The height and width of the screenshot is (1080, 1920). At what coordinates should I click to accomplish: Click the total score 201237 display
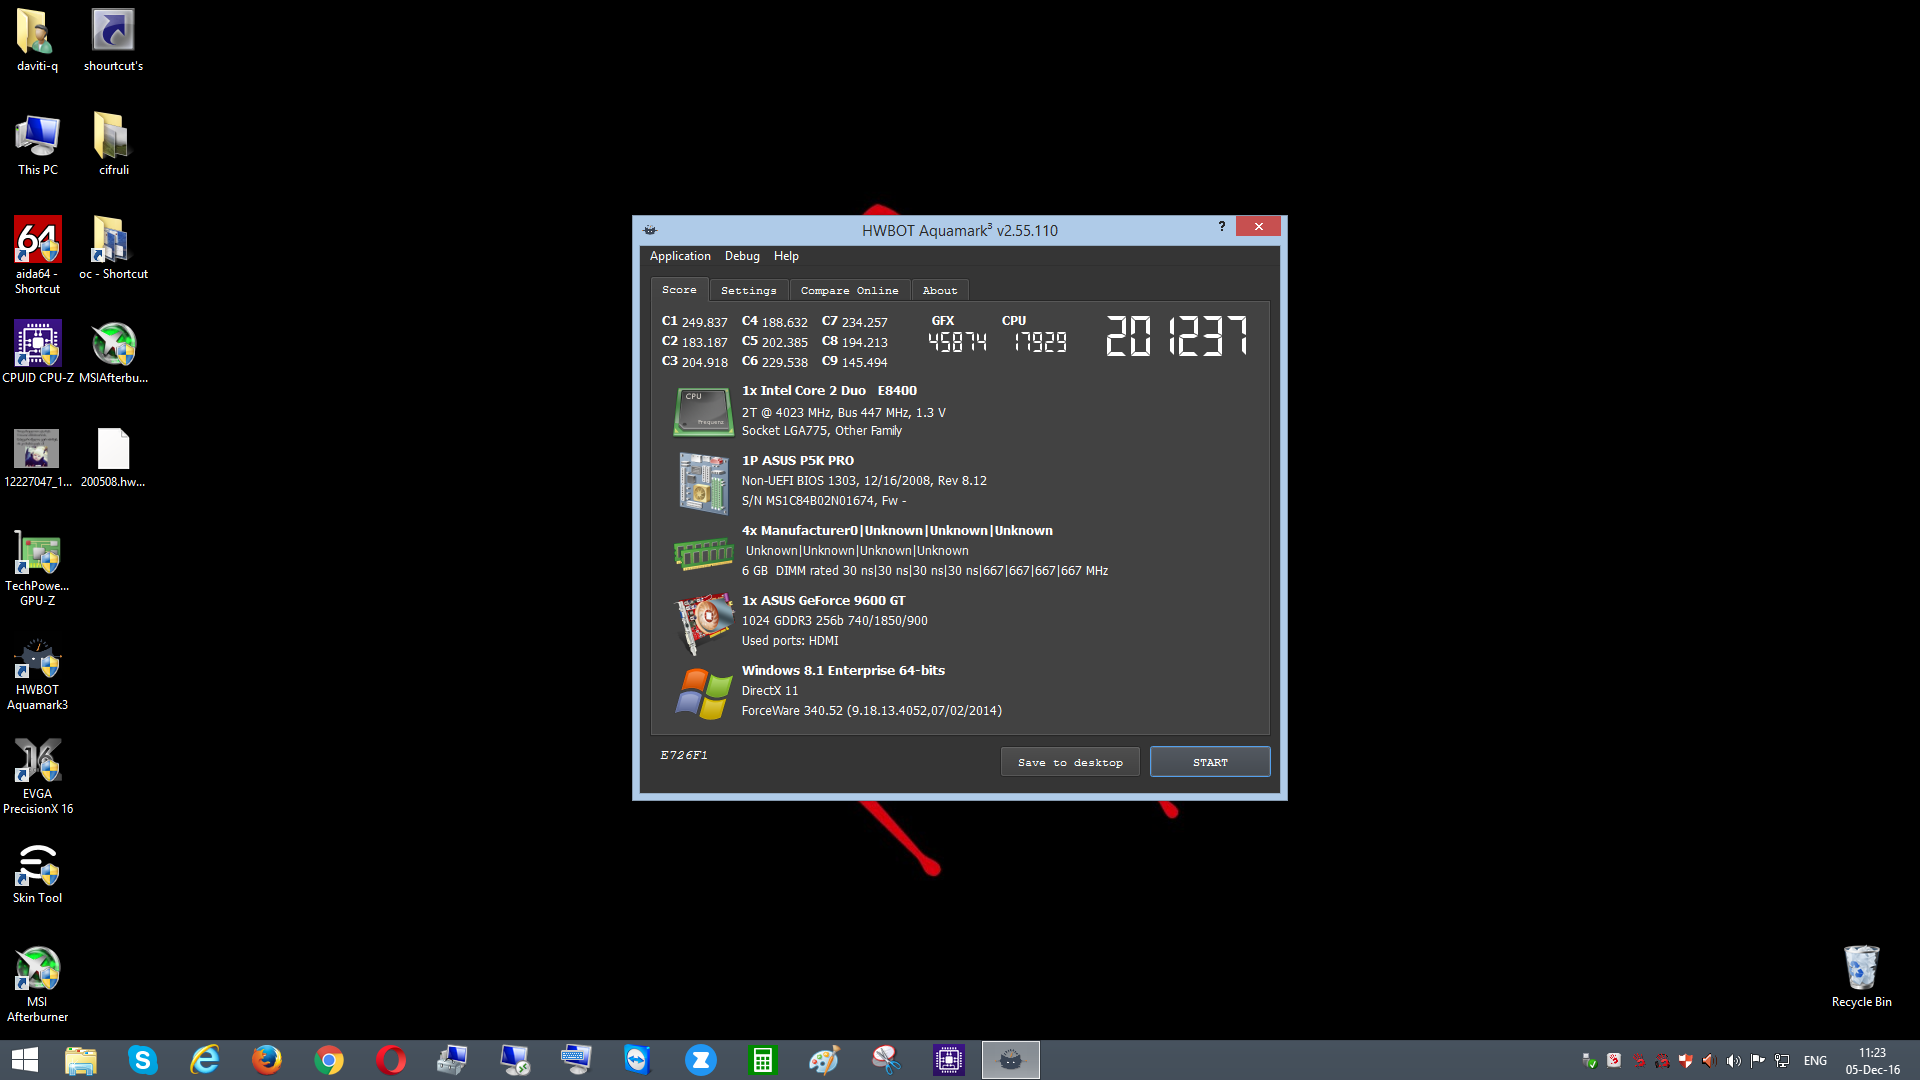click(x=1177, y=336)
